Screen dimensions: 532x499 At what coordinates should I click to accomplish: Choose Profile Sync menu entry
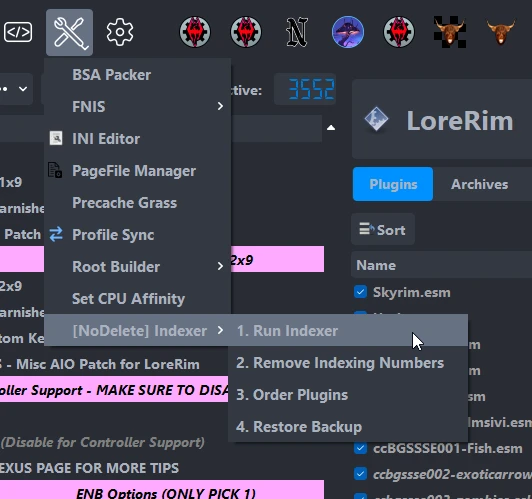pyautogui.click(x=138, y=234)
